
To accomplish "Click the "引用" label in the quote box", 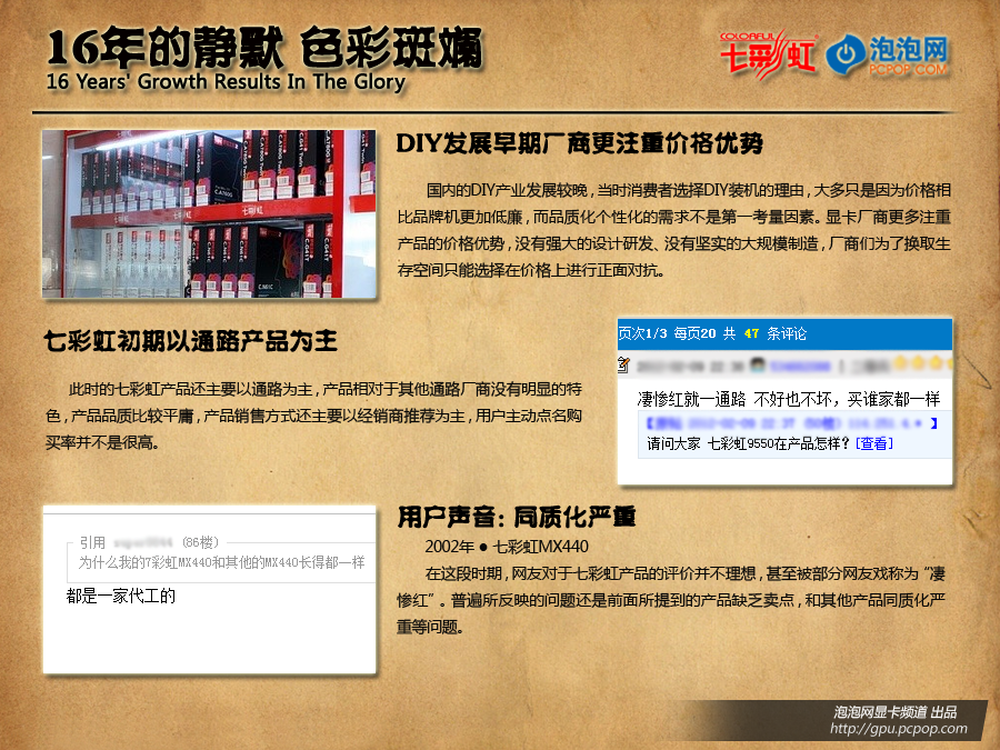I will 92,543.
